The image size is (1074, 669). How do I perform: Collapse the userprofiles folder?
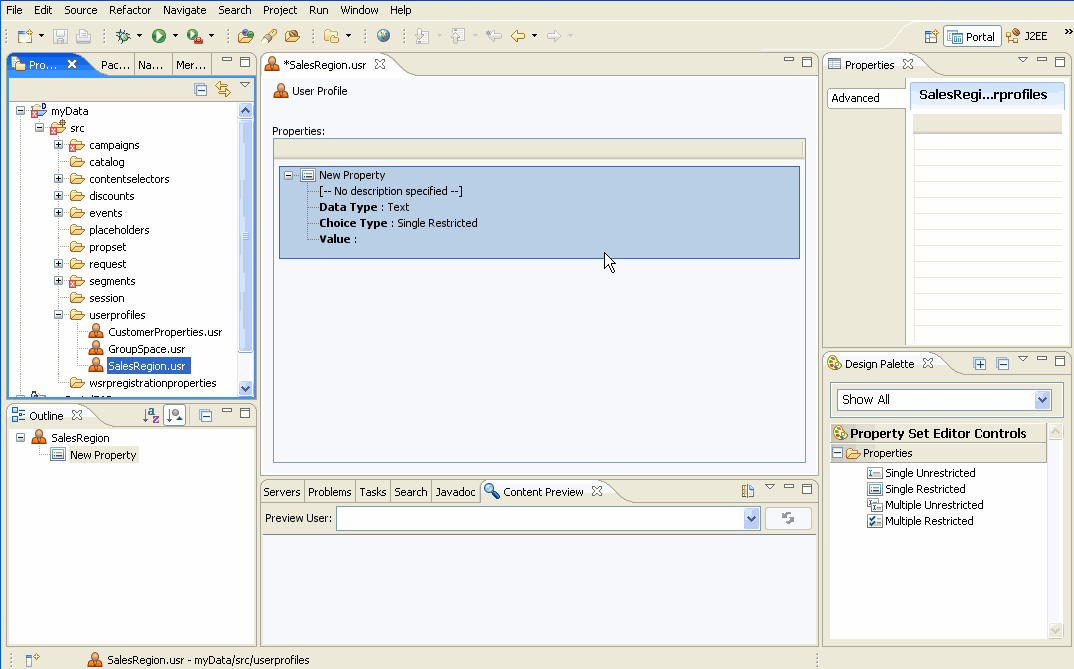[x=58, y=314]
